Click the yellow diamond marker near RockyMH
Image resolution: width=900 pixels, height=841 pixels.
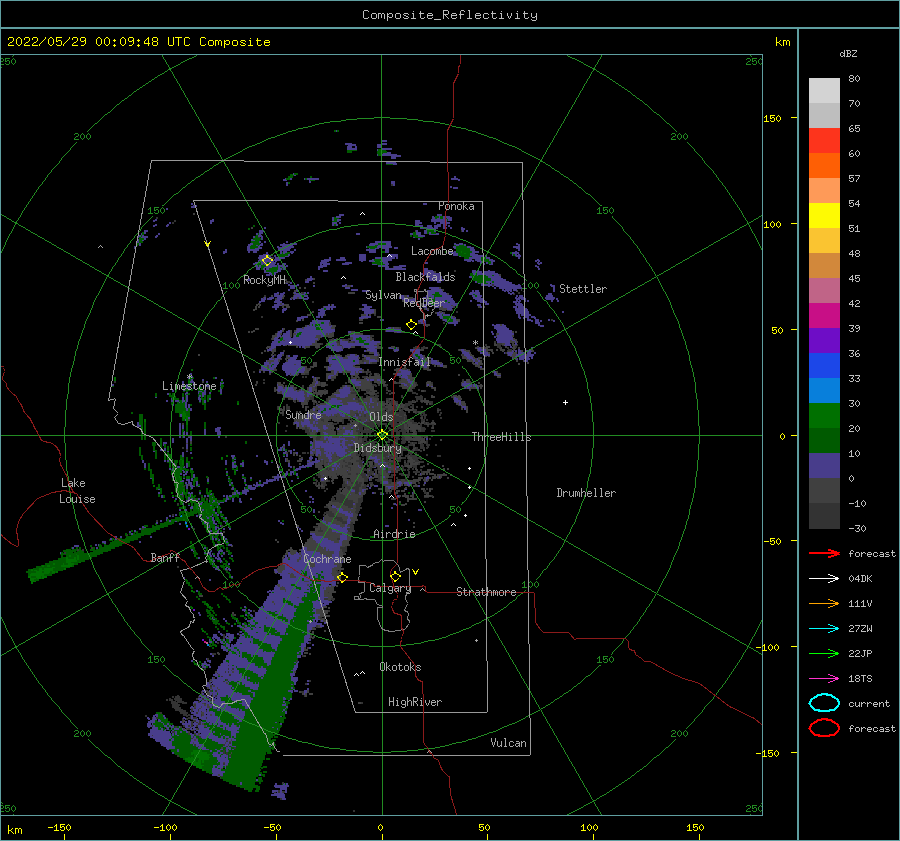[267, 261]
